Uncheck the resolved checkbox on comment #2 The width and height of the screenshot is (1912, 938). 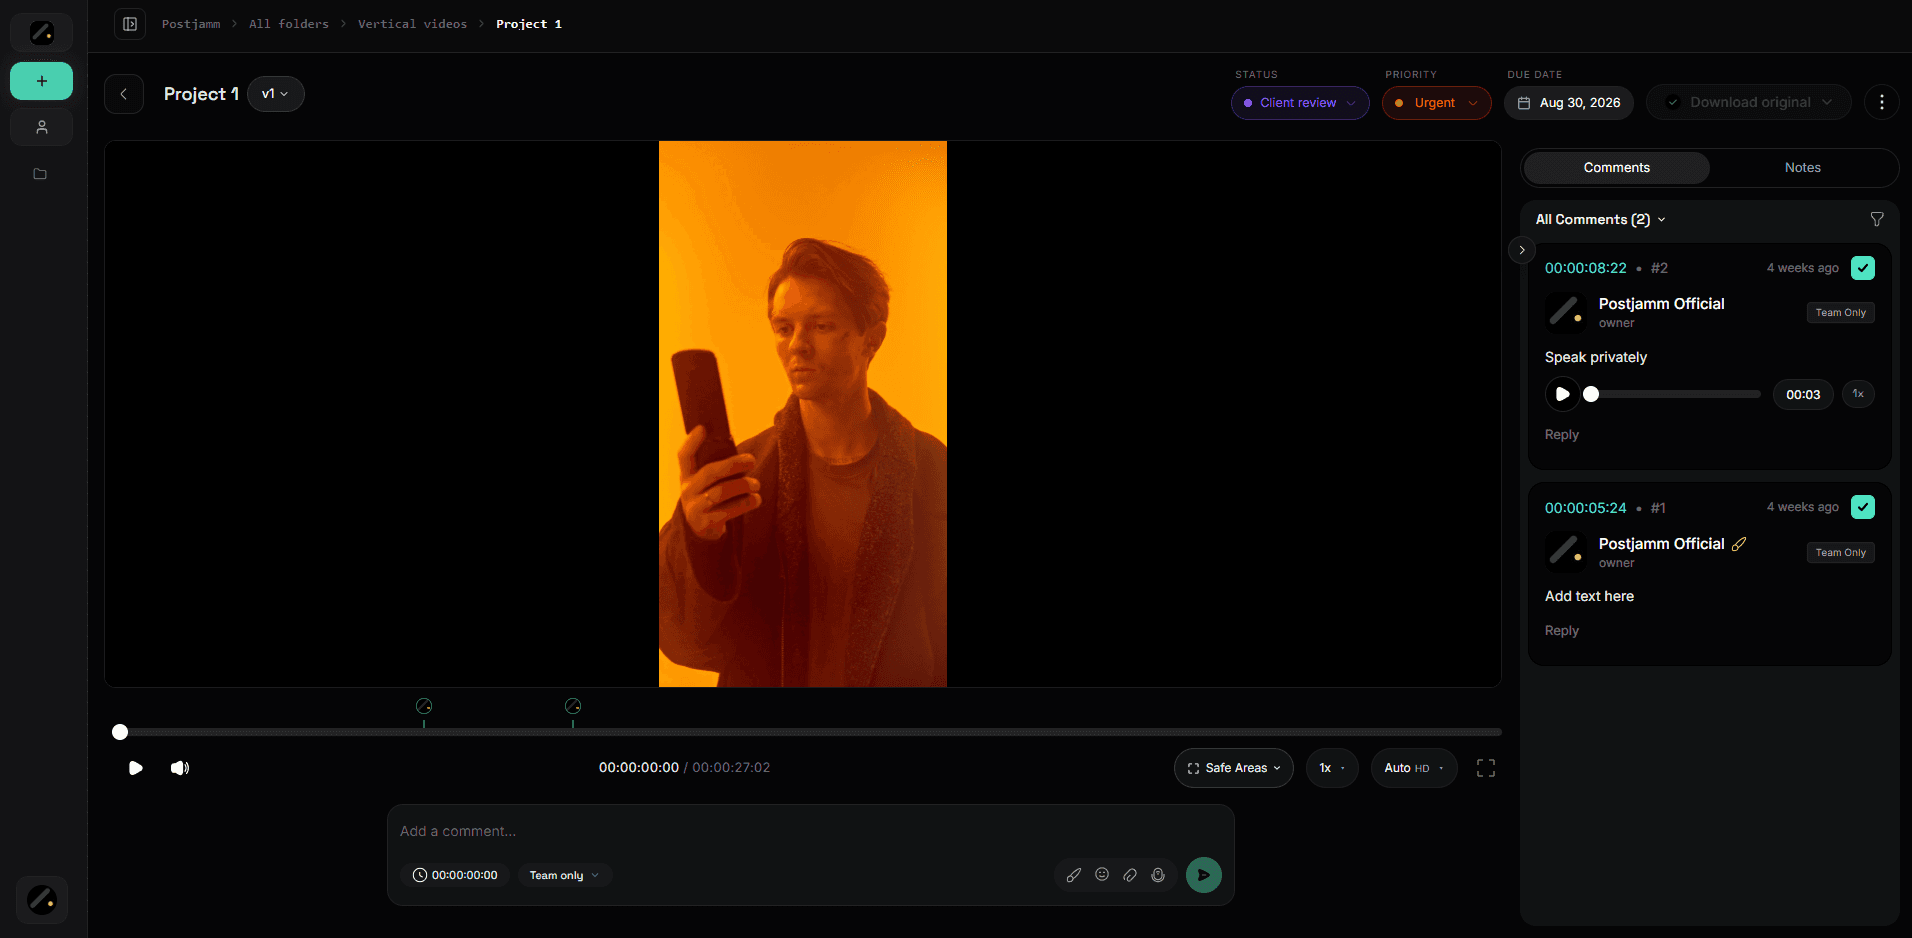[x=1863, y=268]
